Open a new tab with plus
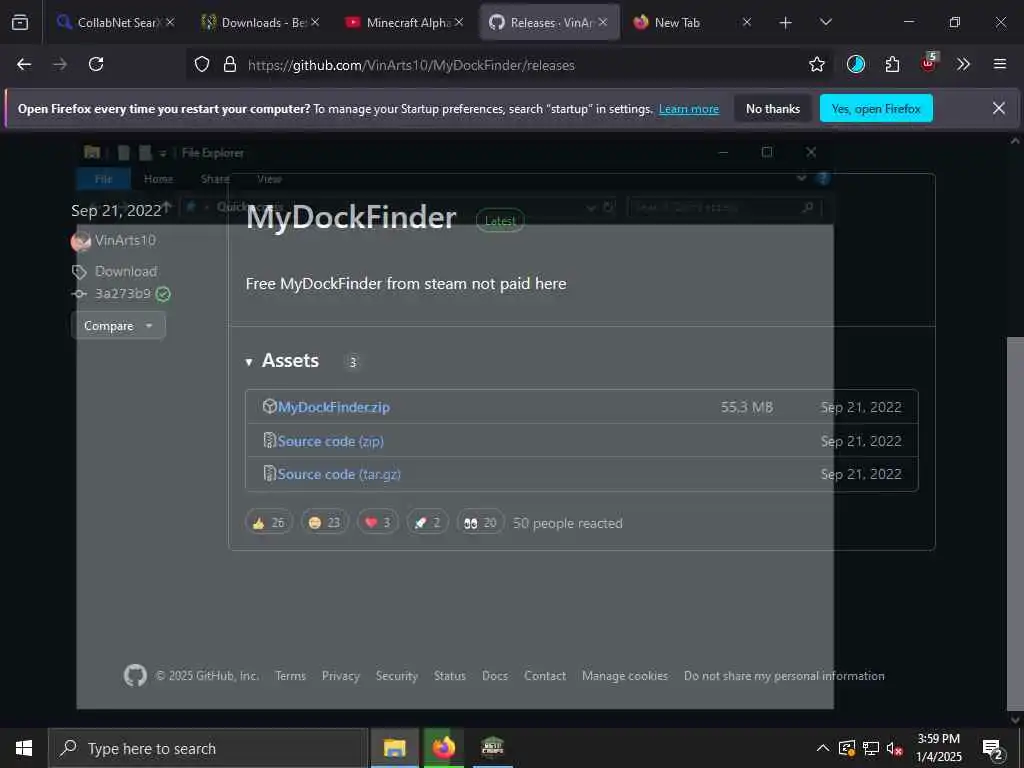This screenshot has width=1024, height=768. point(786,23)
